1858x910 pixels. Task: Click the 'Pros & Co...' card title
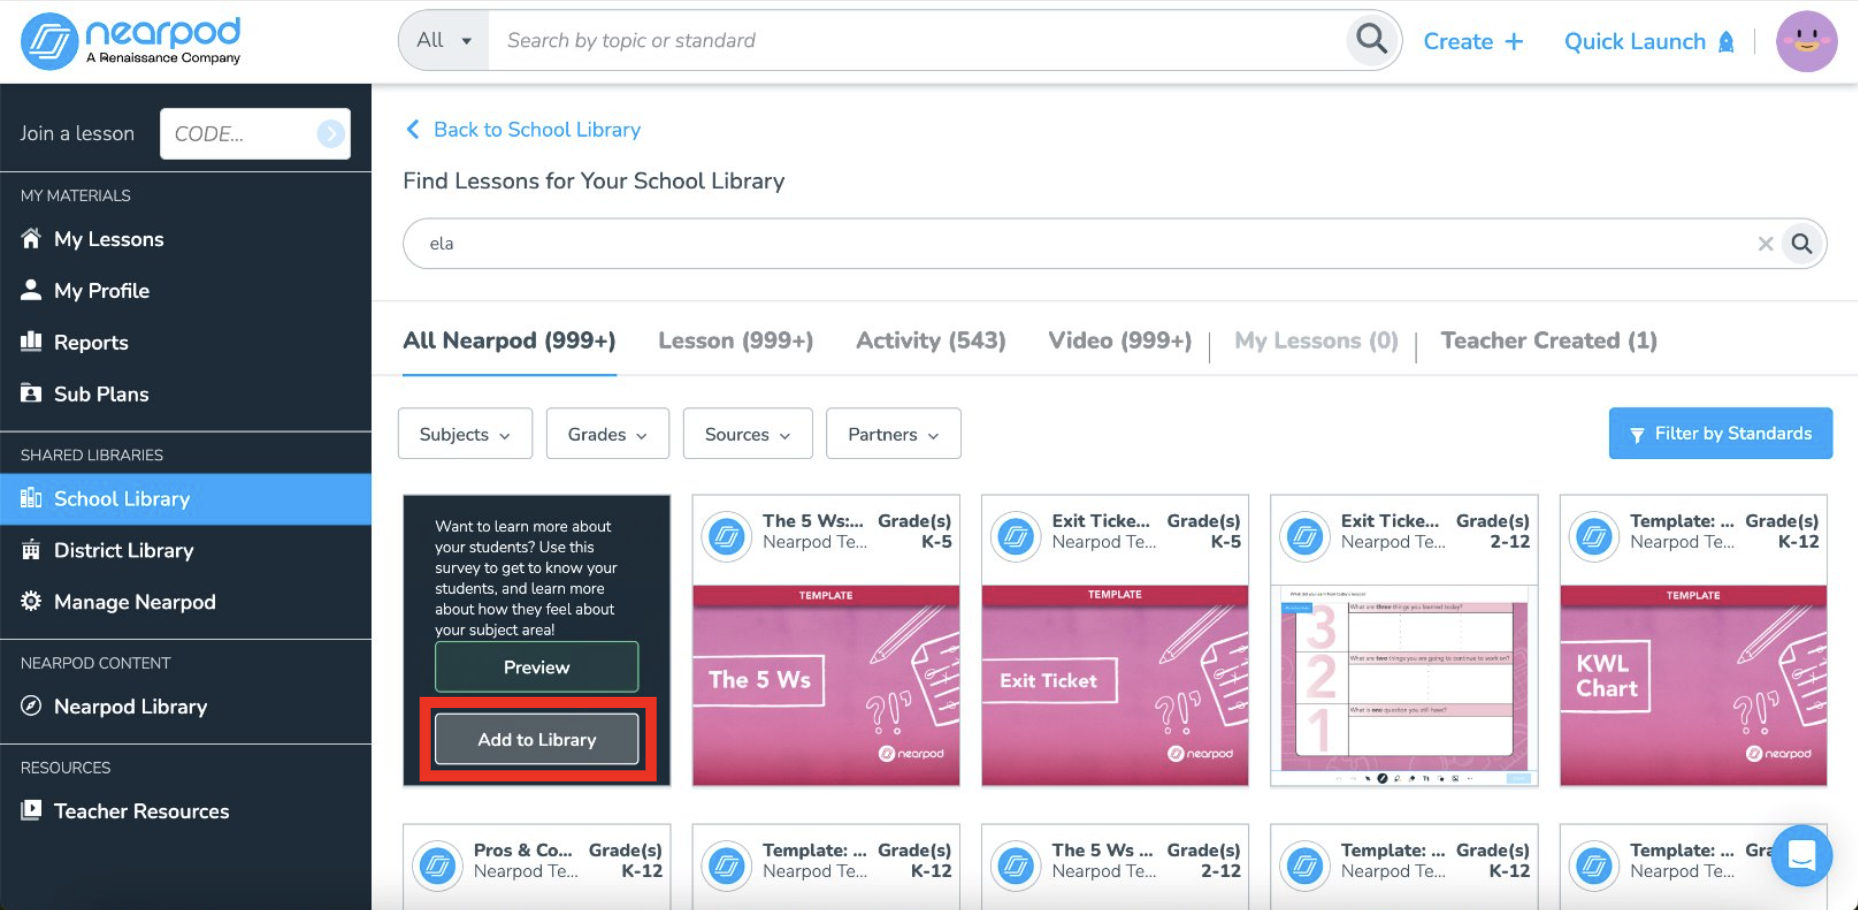(523, 850)
